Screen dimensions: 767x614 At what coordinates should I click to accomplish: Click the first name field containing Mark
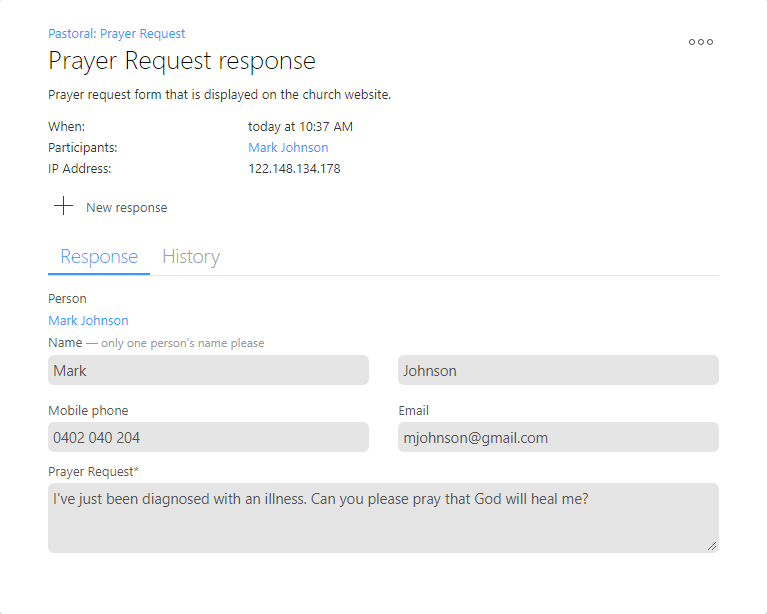208,371
